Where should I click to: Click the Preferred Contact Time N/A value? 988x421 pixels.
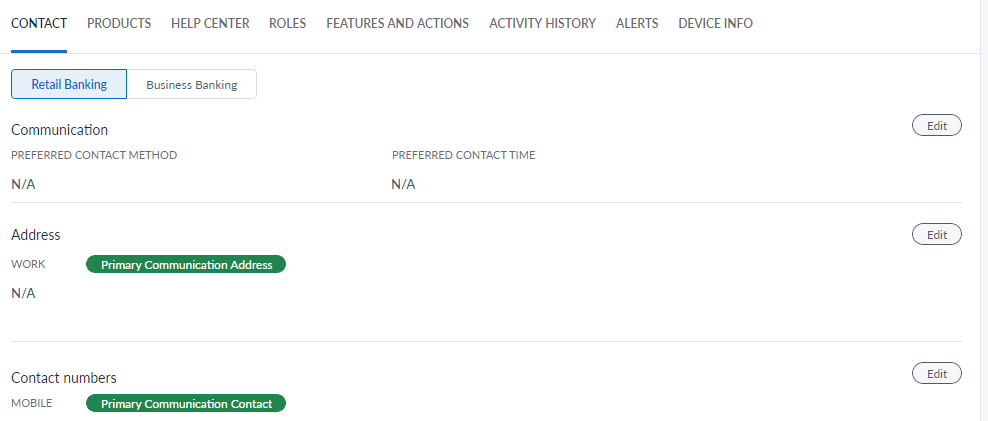point(403,184)
